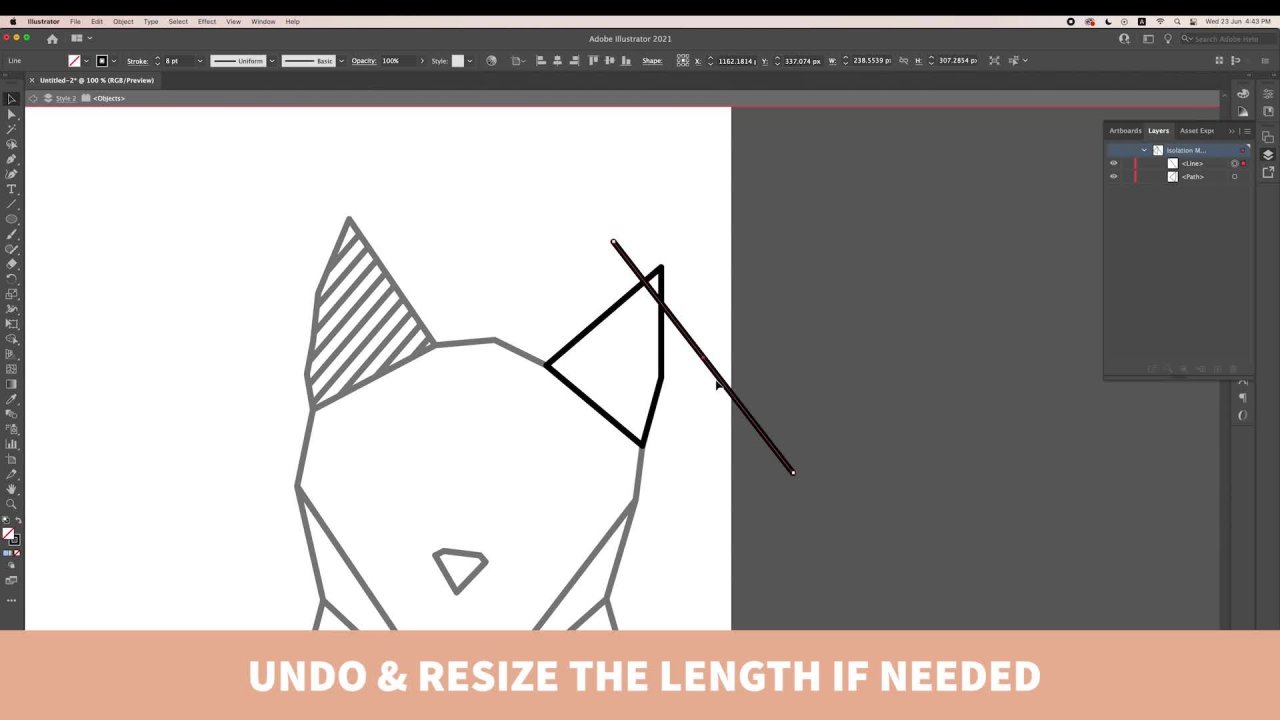
Task: Collapse the Isolation Mode layer group
Action: point(1144,150)
